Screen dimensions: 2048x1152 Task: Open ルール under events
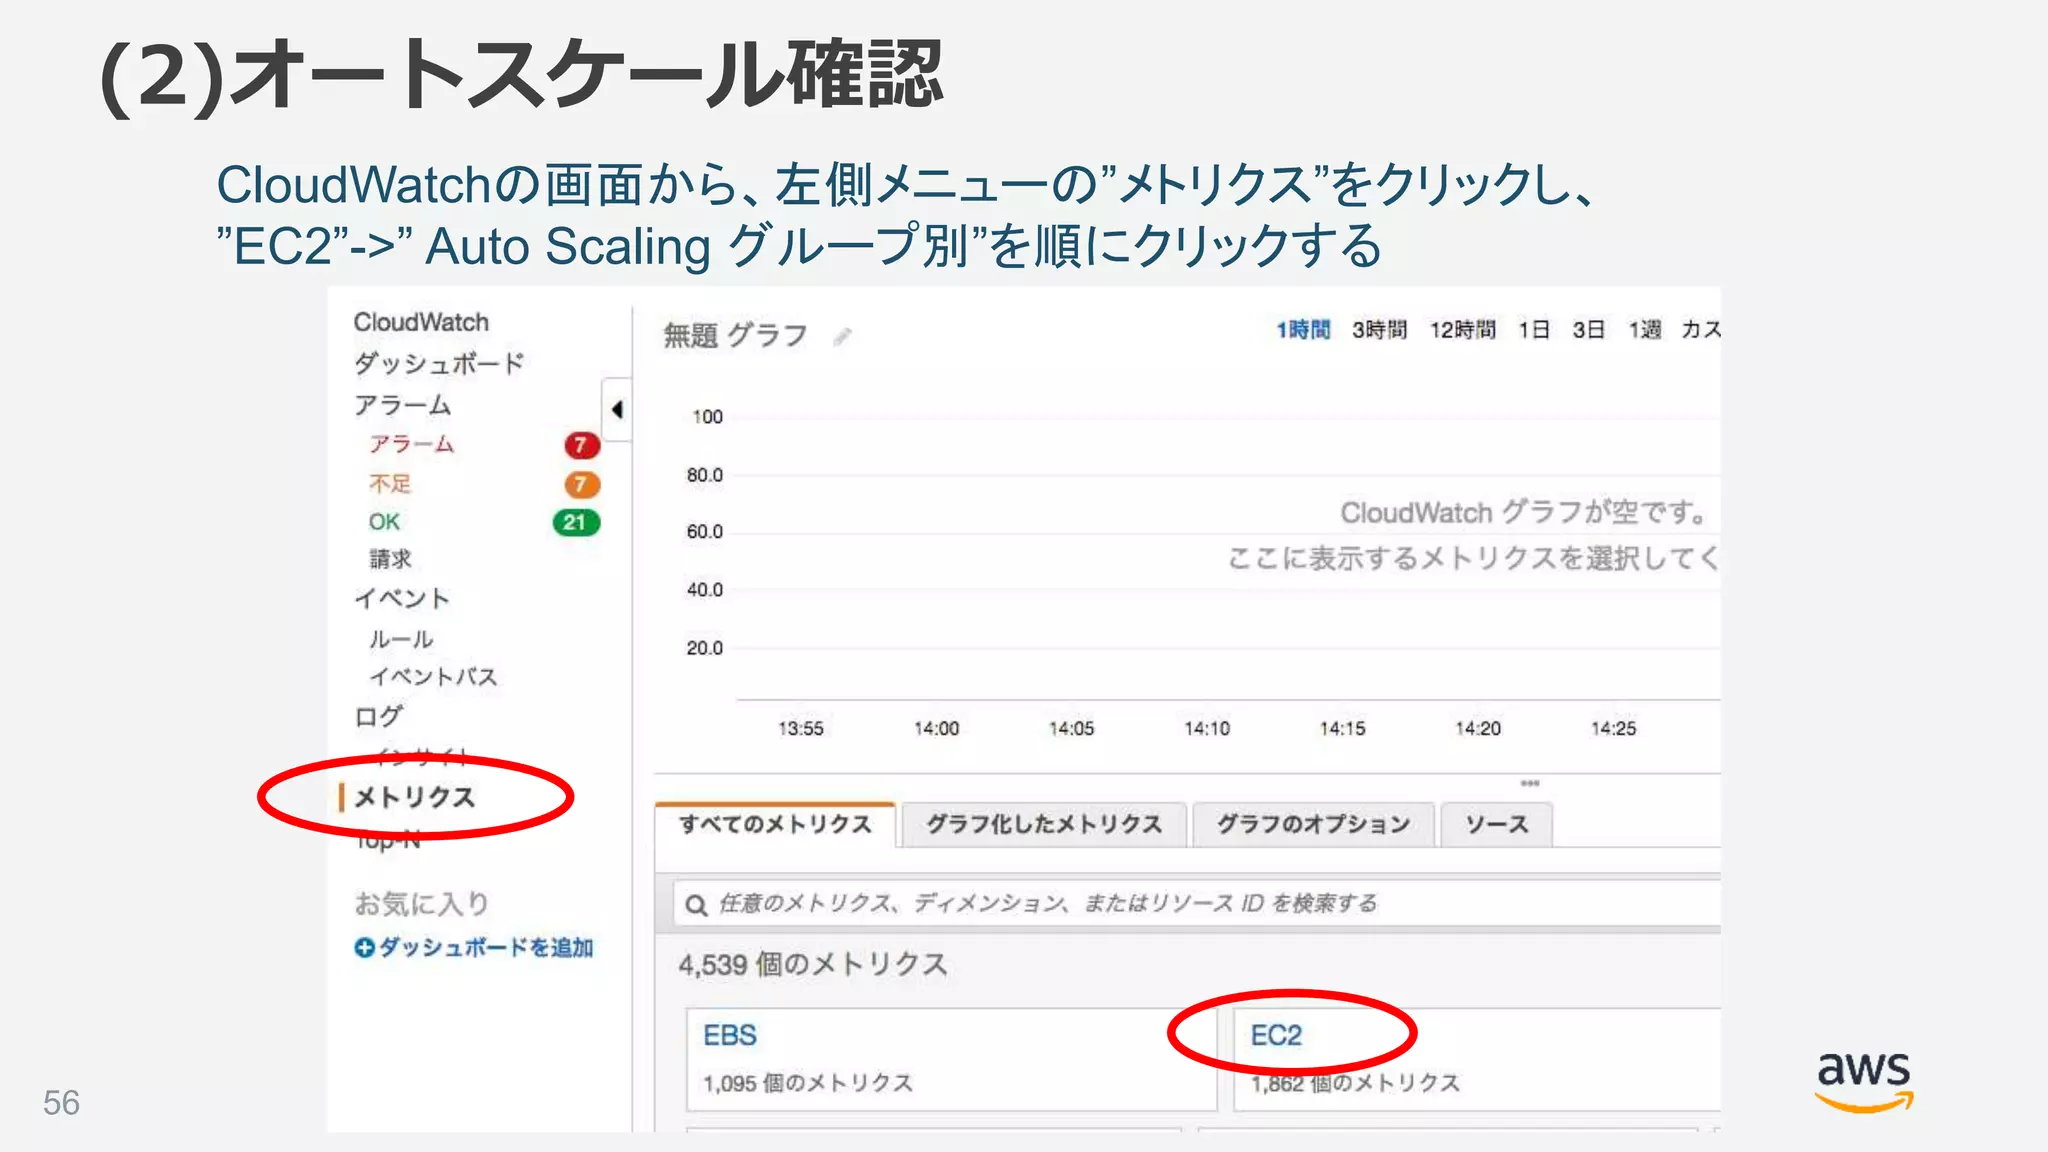pos(401,639)
